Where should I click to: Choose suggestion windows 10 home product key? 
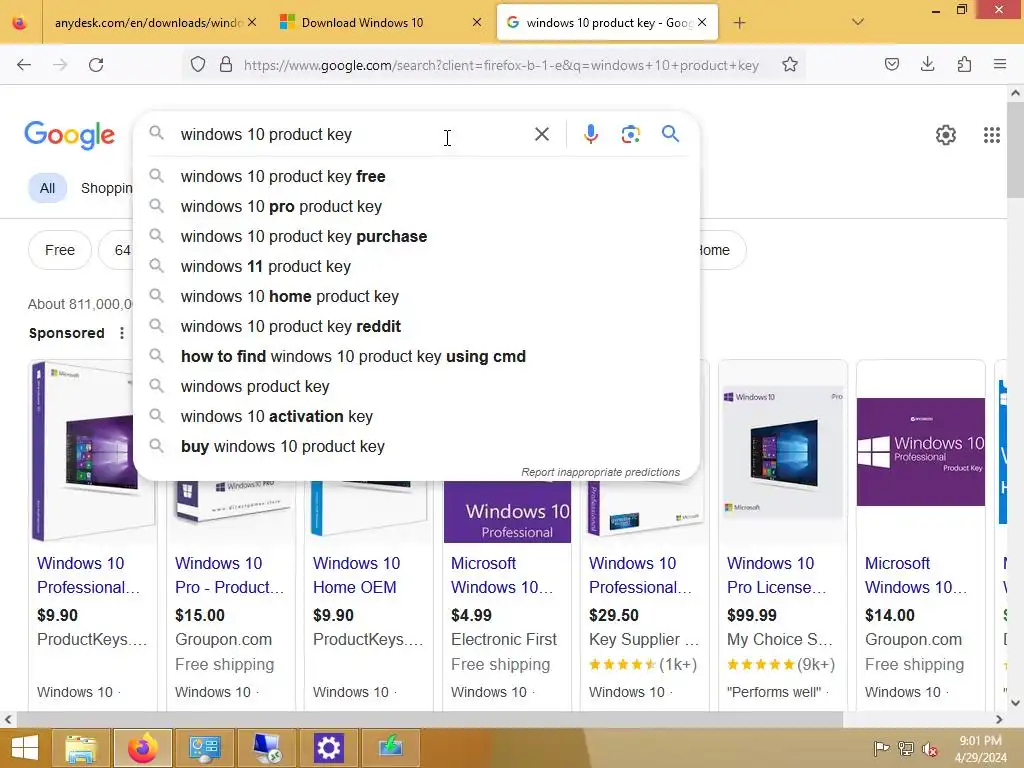416,296
